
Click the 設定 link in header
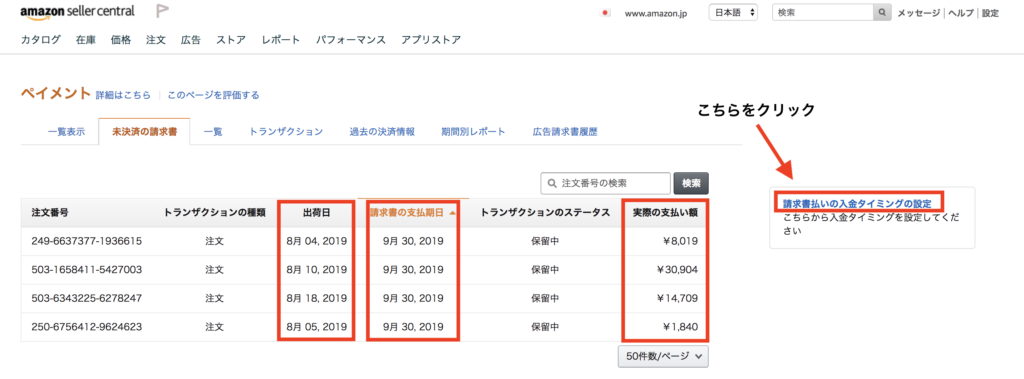click(x=990, y=13)
